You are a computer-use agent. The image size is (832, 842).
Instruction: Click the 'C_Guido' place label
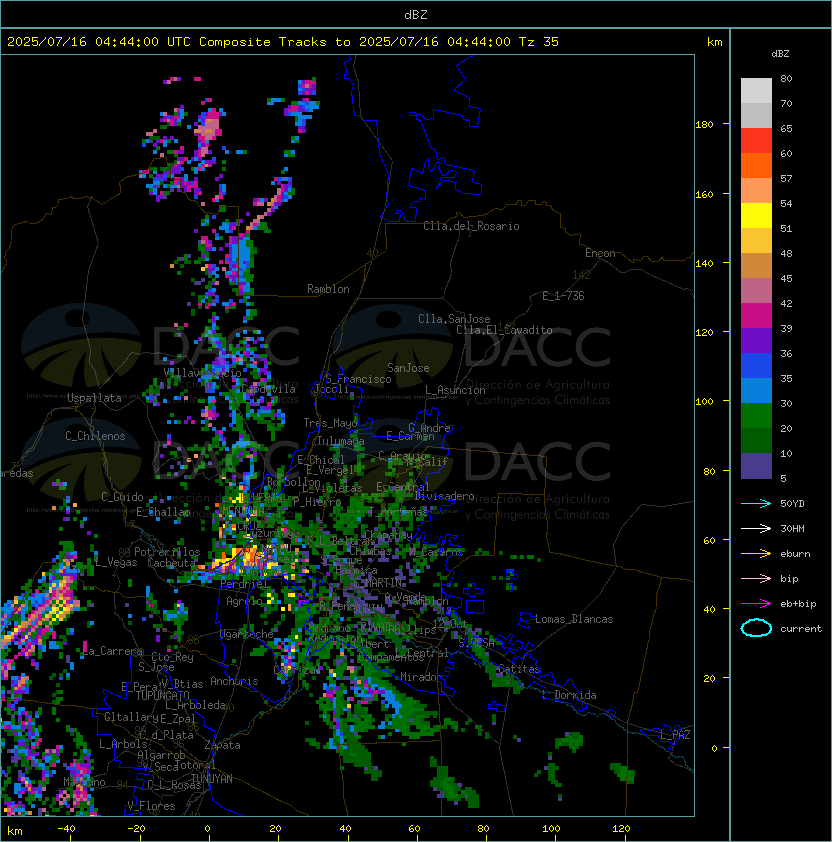pos(122,497)
